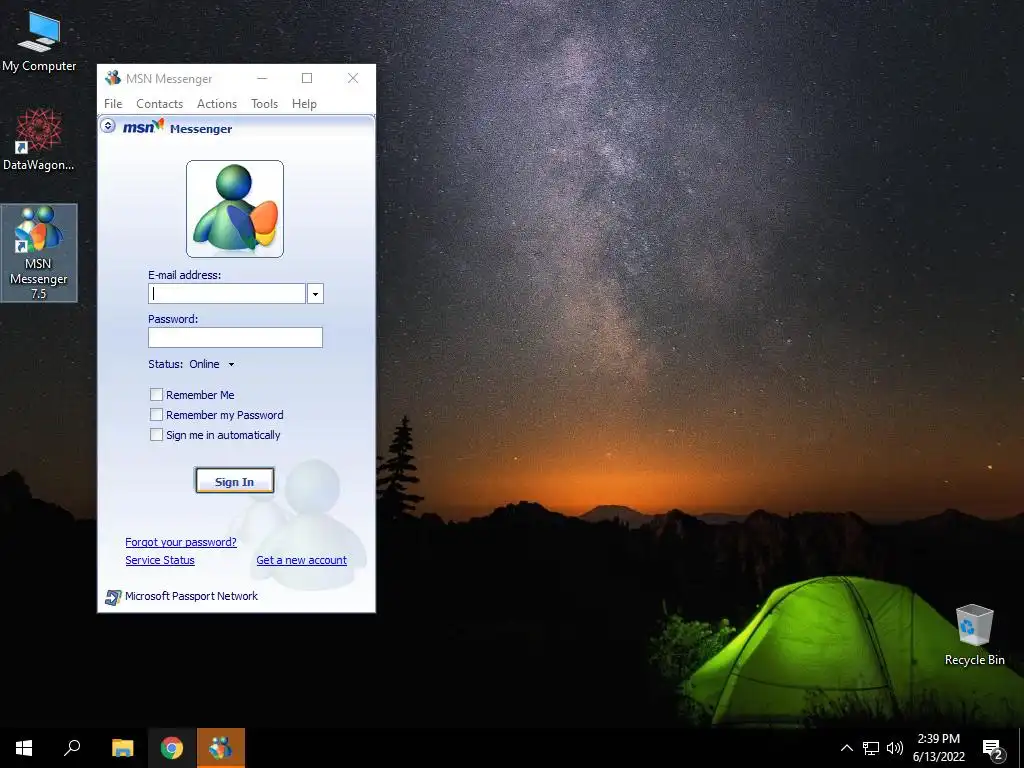Image resolution: width=1024 pixels, height=768 pixels.
Task: Expand the E-mail address dropdown arrow
Action: pos(315,294)
